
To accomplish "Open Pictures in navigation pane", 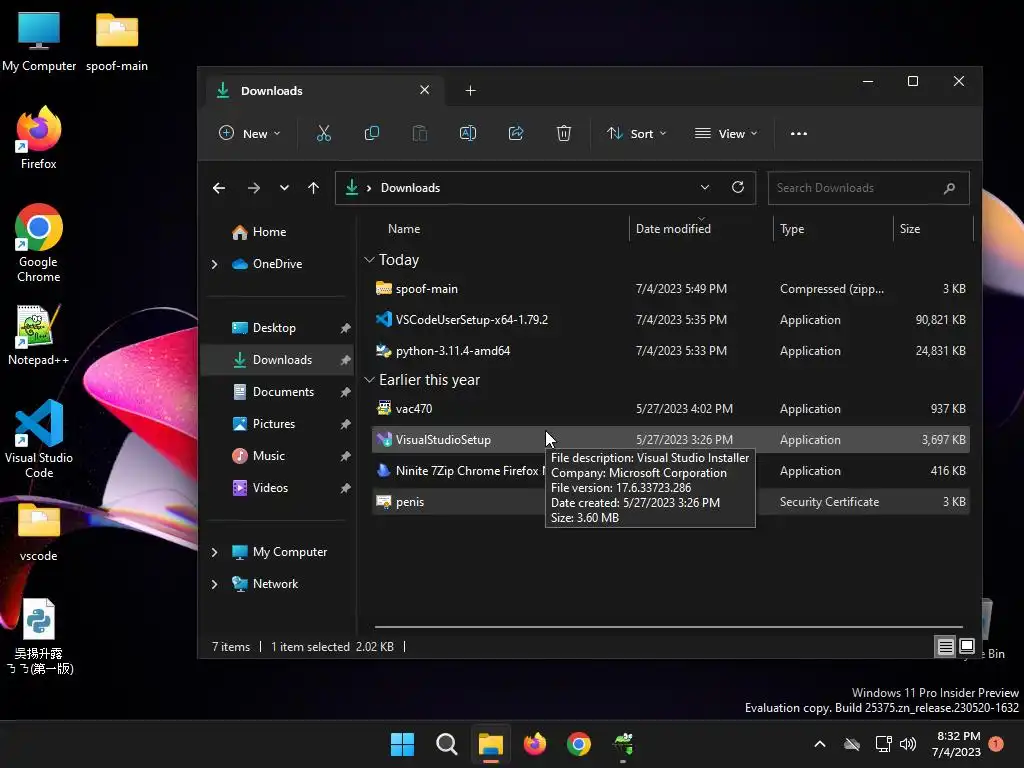I will (x=264, y=424).
